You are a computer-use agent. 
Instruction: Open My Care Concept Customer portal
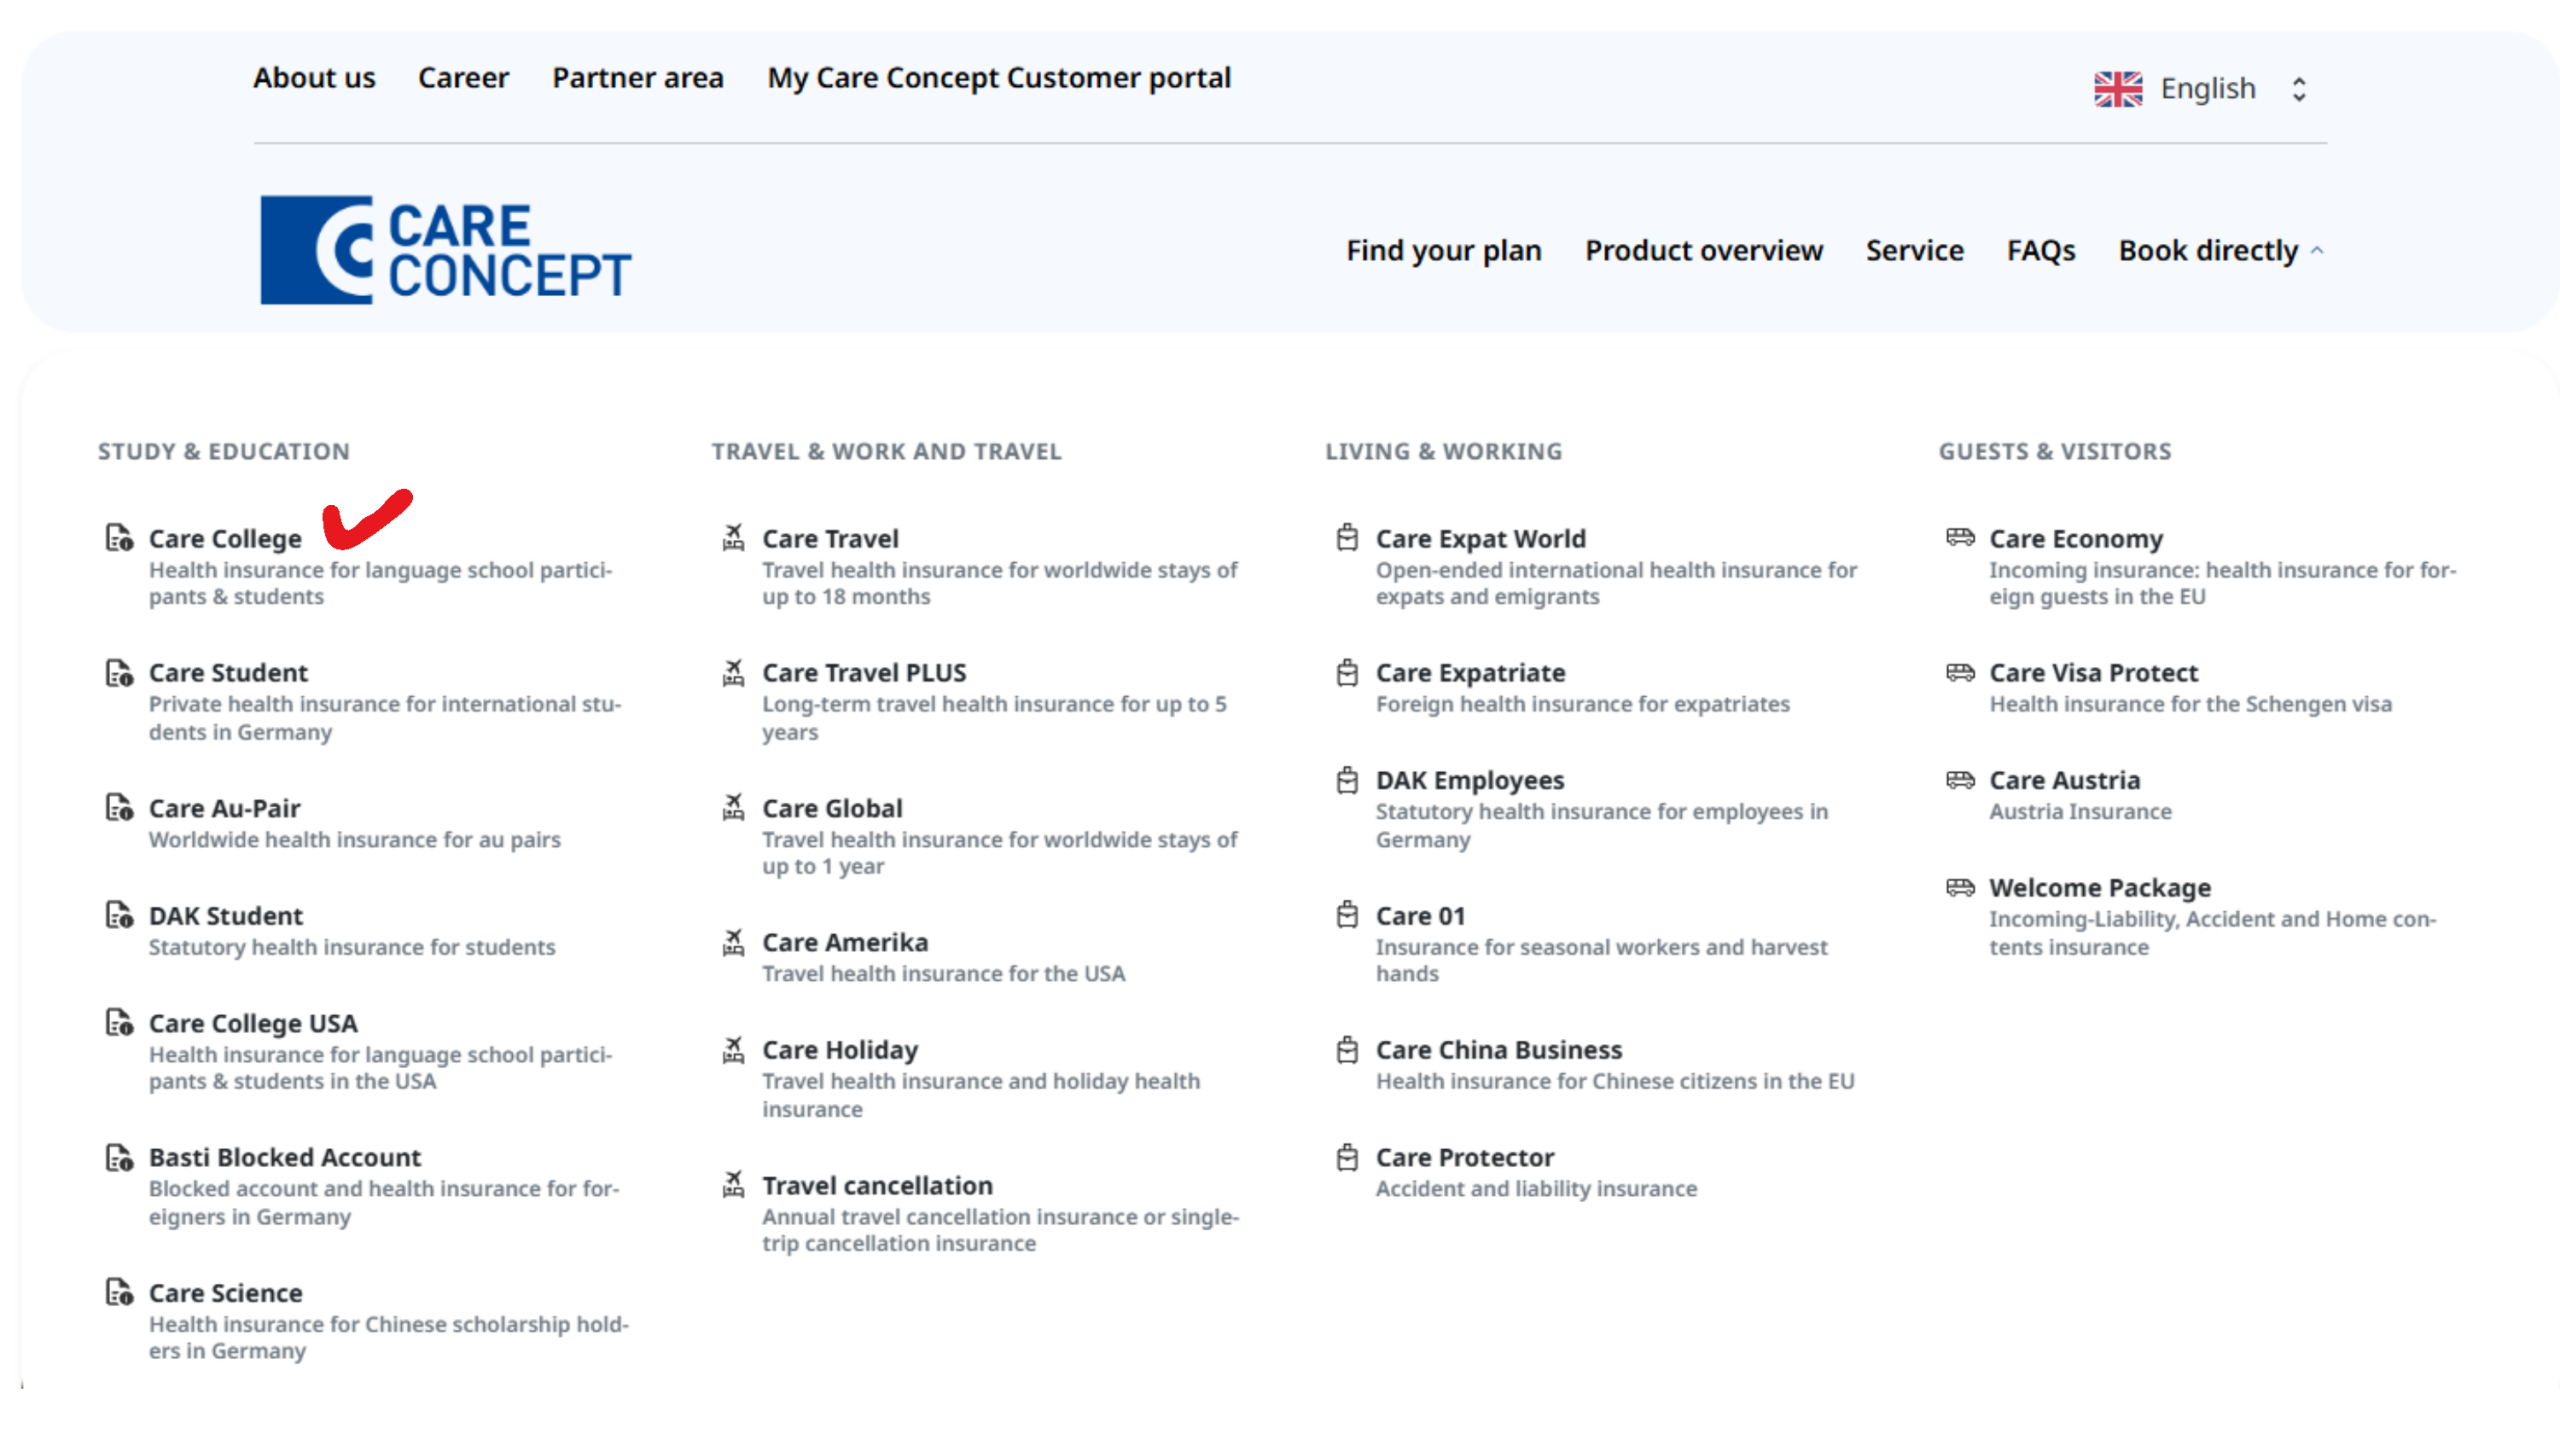[999, 78]
